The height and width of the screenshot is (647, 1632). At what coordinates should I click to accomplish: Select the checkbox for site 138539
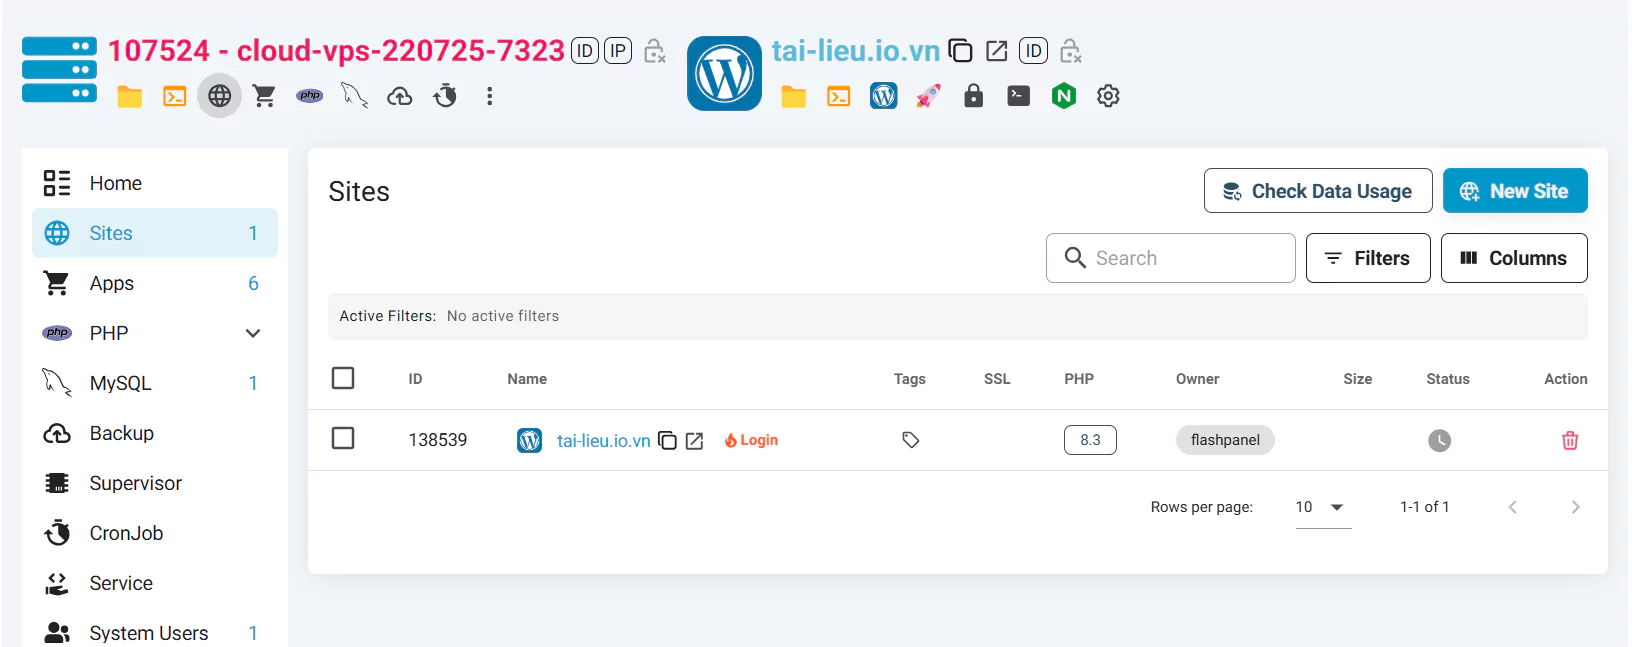tap(343, 439)
